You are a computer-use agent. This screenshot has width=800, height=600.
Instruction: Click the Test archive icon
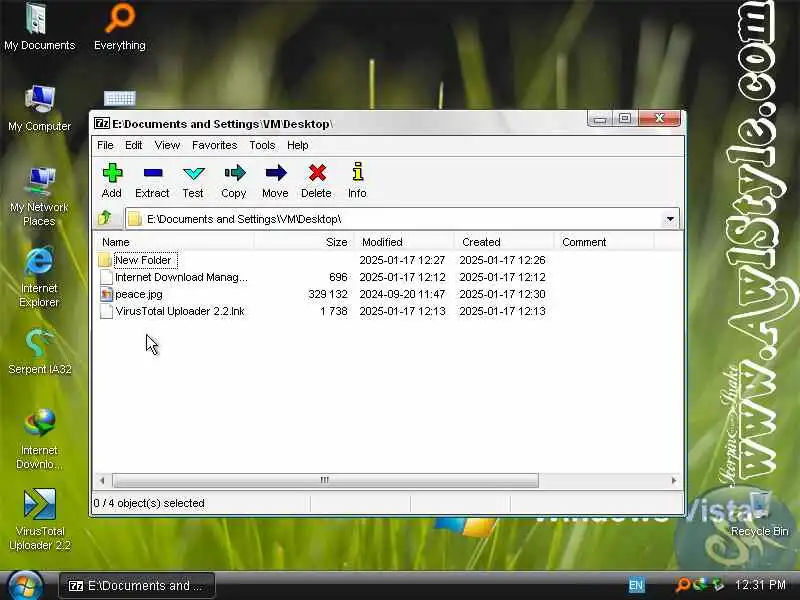pos(193,173)
